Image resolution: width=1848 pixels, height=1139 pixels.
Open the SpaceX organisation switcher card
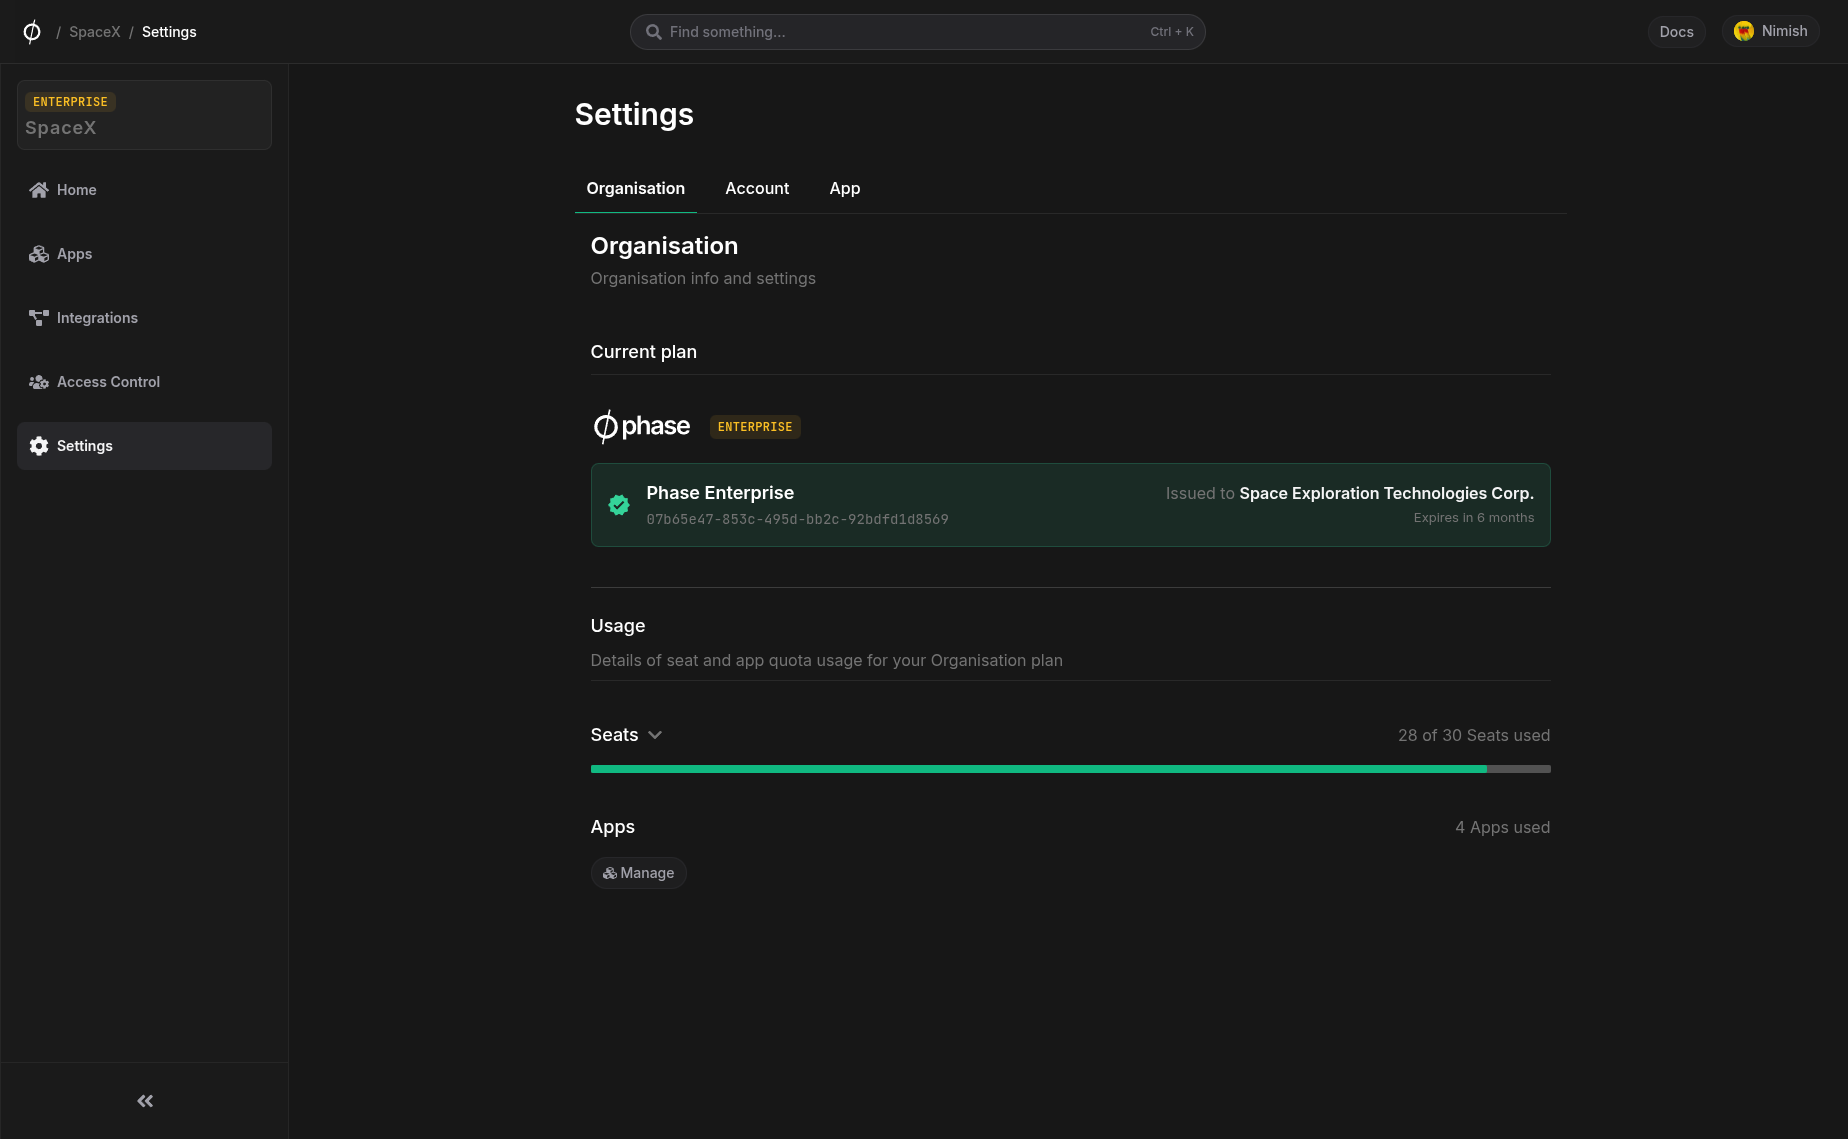pos(144,115)
